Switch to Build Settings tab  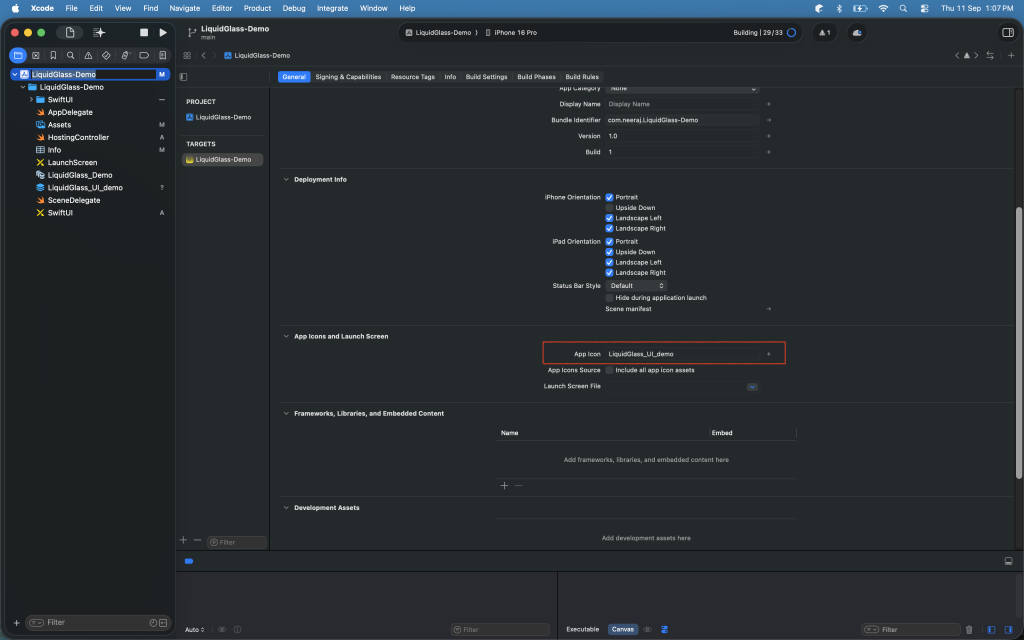487,77
